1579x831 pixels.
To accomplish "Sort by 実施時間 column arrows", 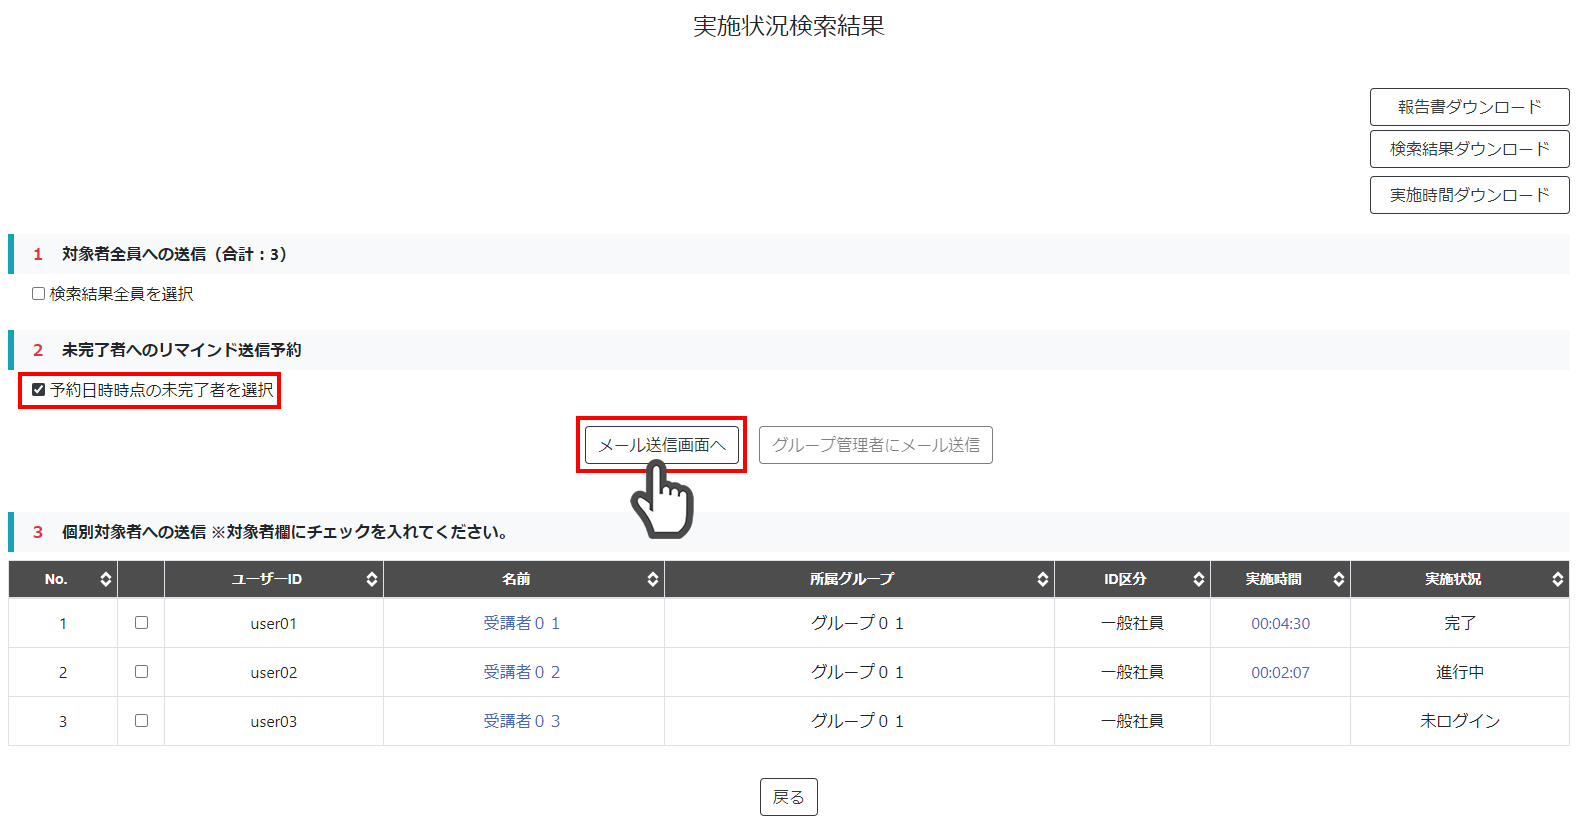I will [x=1338, y=579].
